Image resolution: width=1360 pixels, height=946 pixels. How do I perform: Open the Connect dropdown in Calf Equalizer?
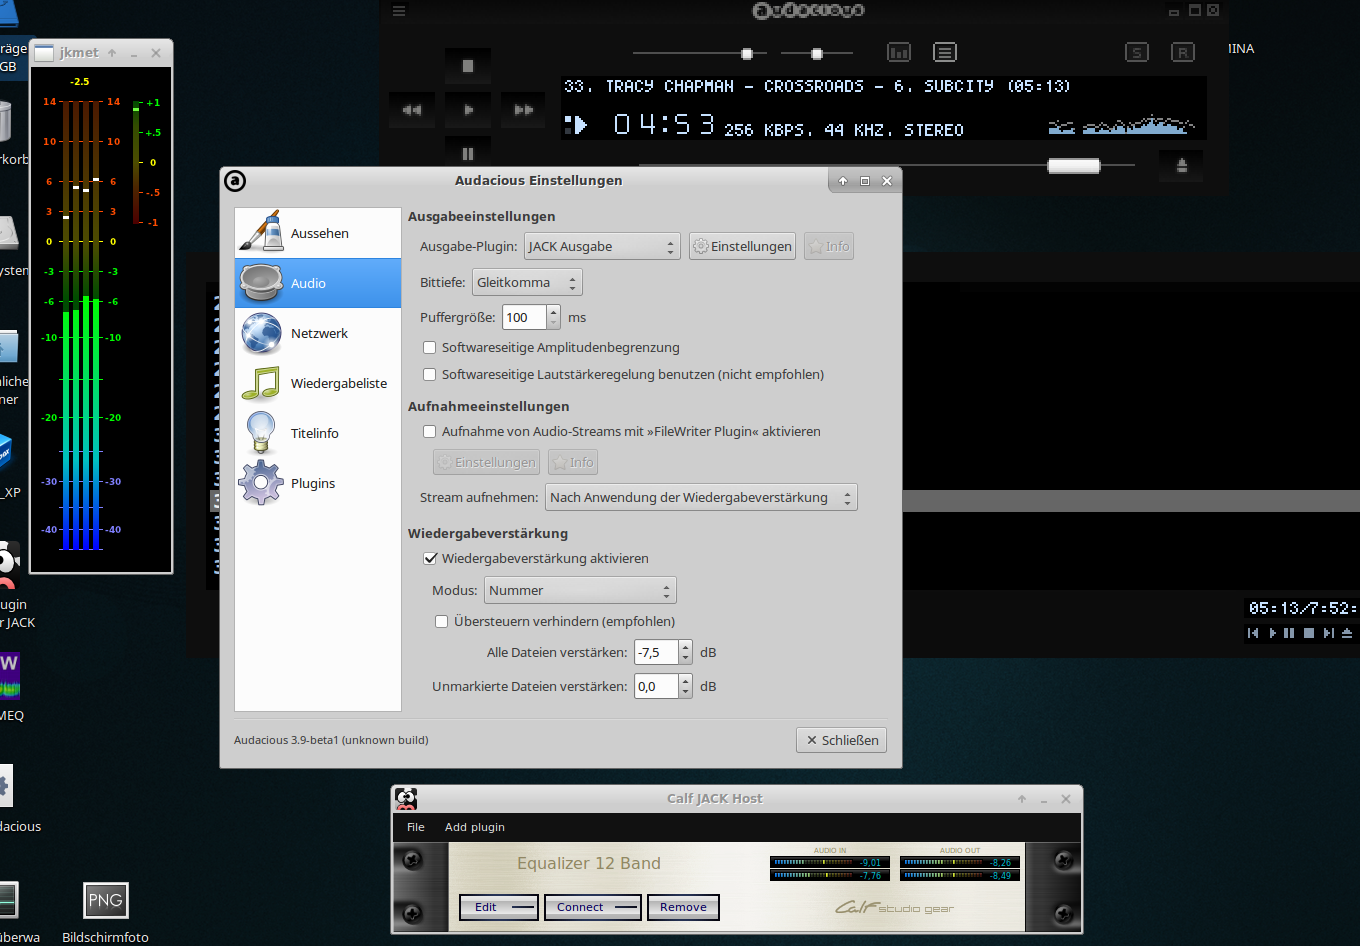593,907
